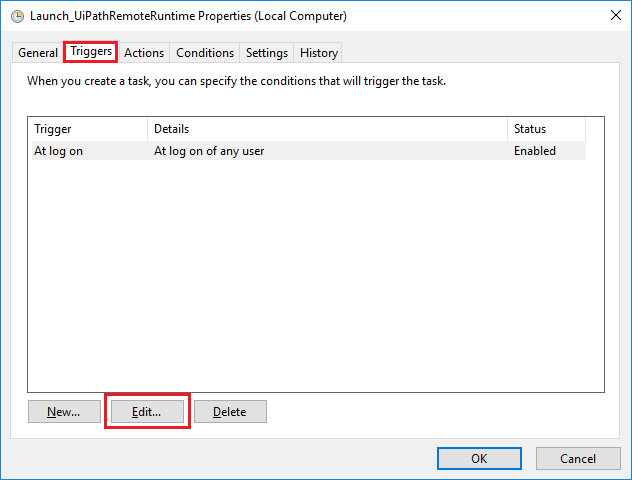The width and height of the screenshot is (632, 480).
Task: Cancel the Properties dialog
Action: 578,458
